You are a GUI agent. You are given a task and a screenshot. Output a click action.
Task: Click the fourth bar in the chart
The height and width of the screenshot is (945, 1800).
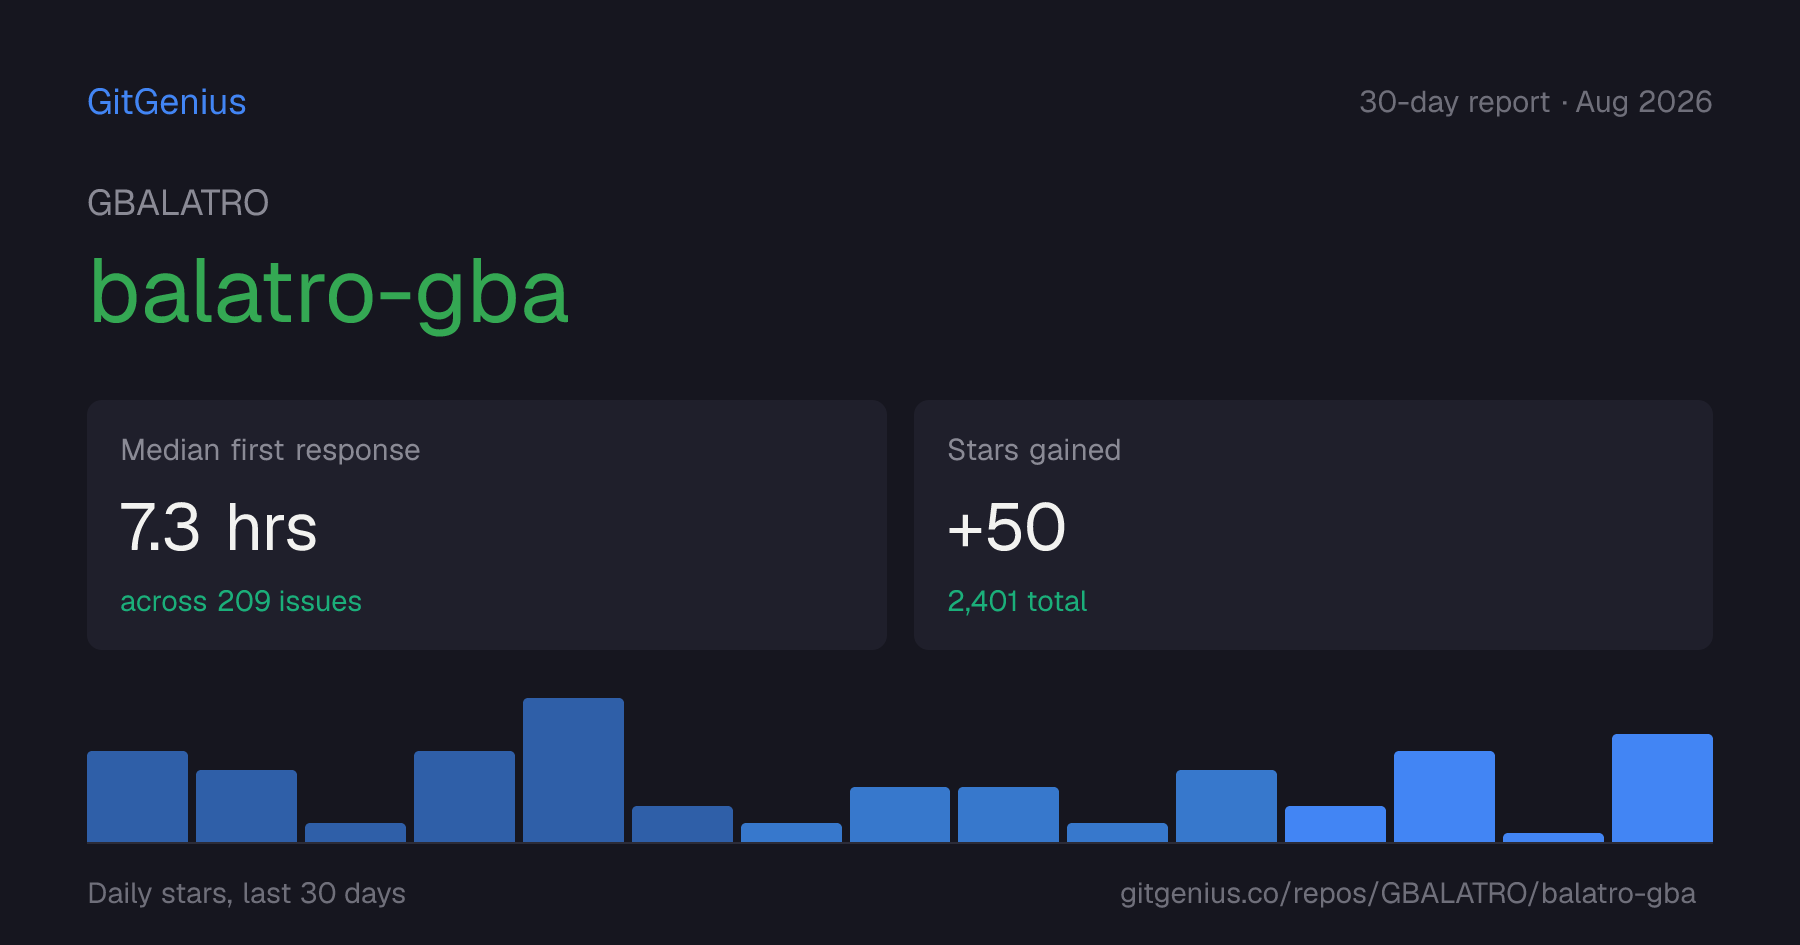click(464, 796)
